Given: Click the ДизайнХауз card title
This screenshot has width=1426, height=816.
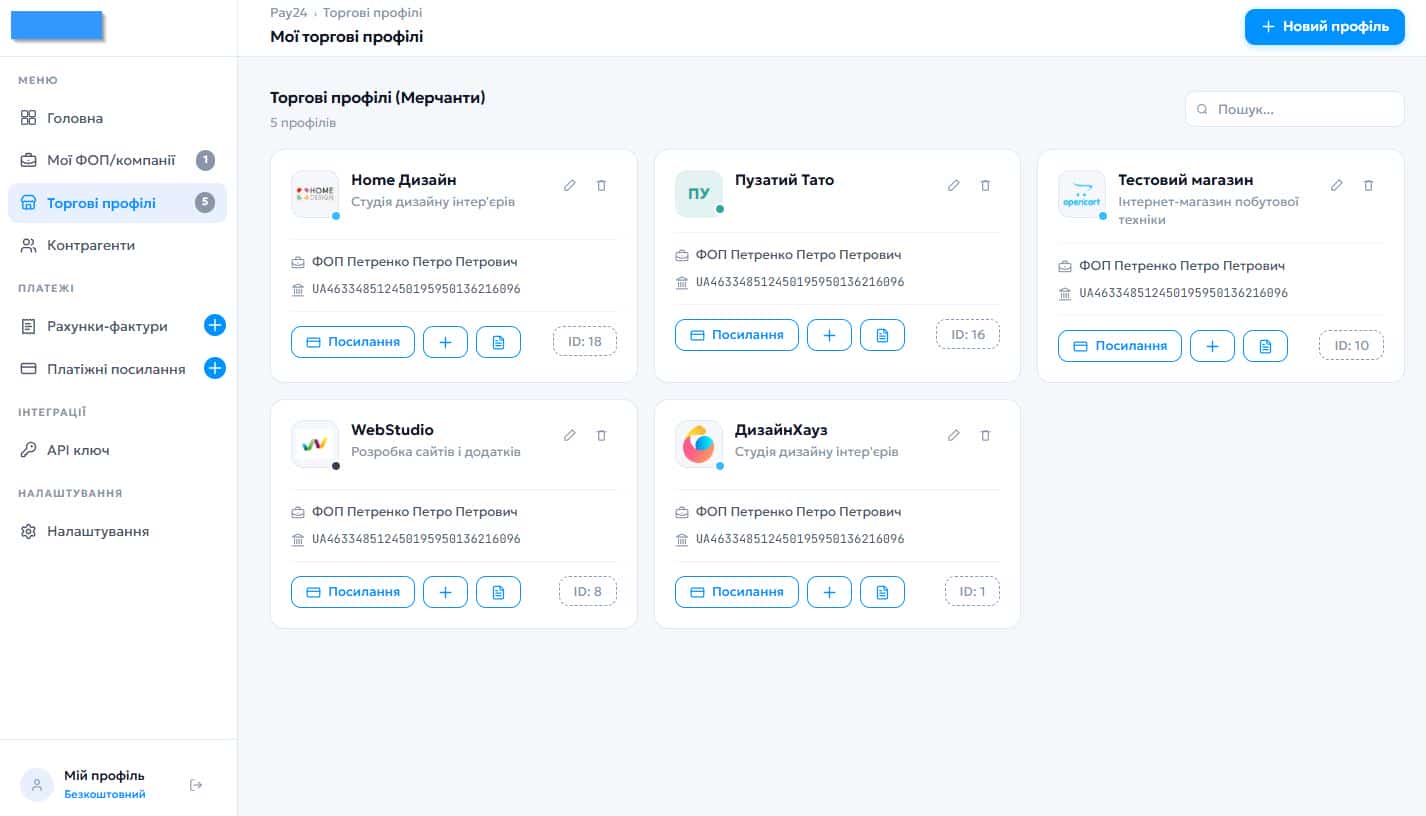Looking at the screenshot, I should tap(781, 430).
